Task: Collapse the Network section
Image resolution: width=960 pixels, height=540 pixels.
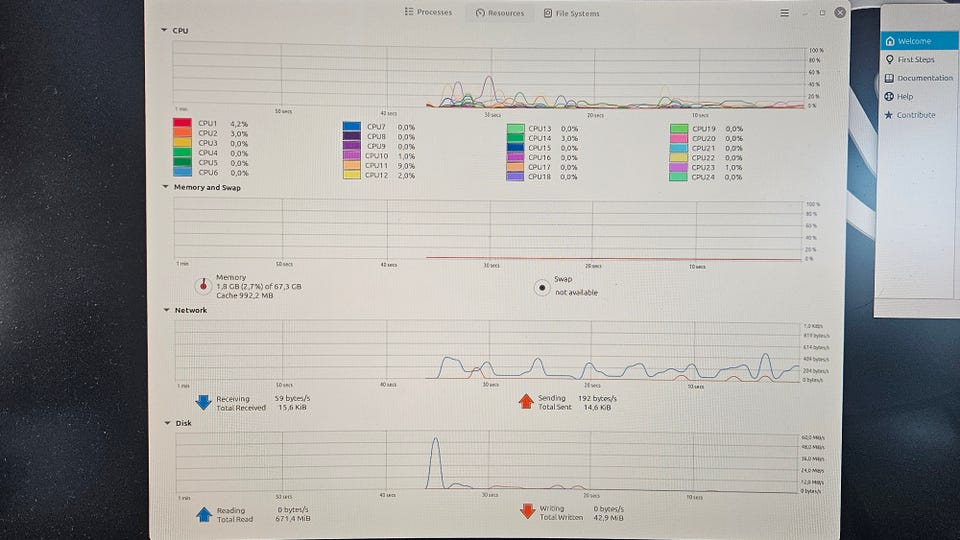Action: [x=166, y=310]
